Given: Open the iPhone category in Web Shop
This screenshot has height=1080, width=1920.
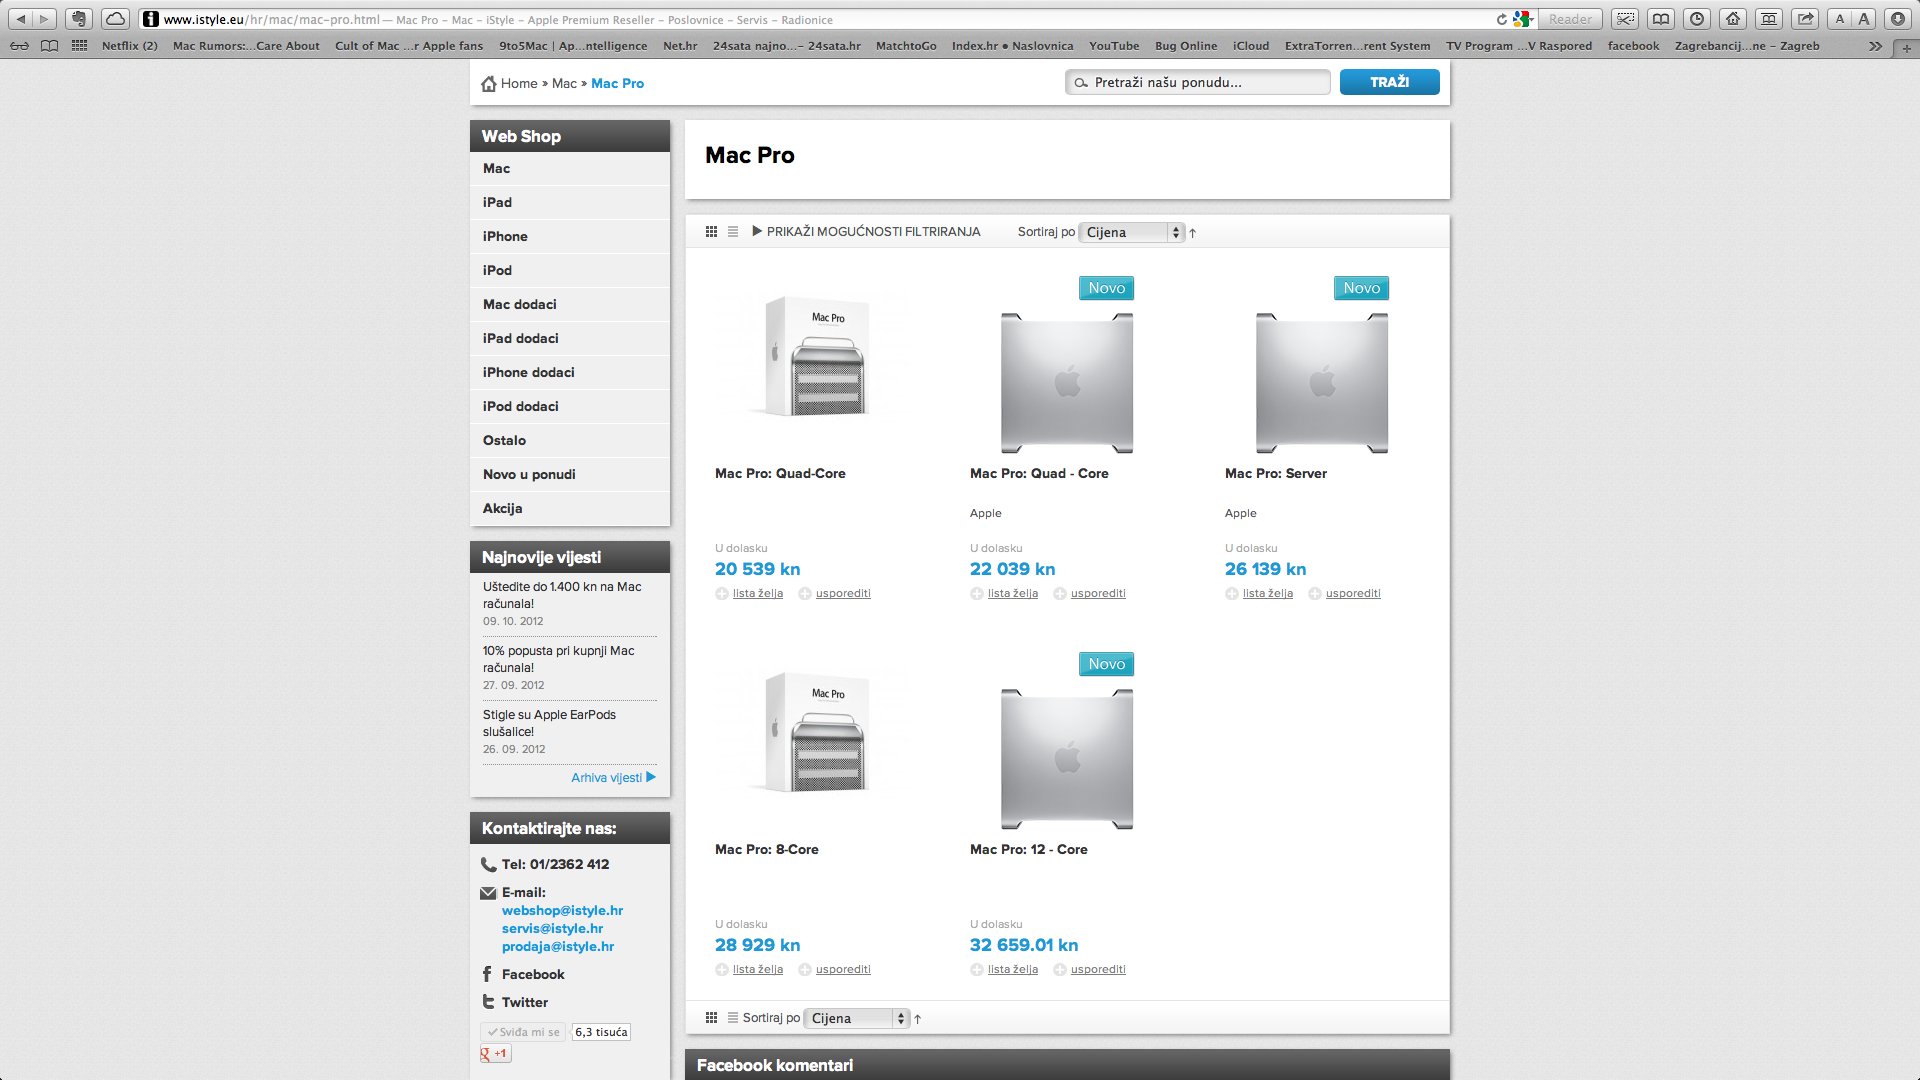Looking at the screenshot, I should [570, 237].
